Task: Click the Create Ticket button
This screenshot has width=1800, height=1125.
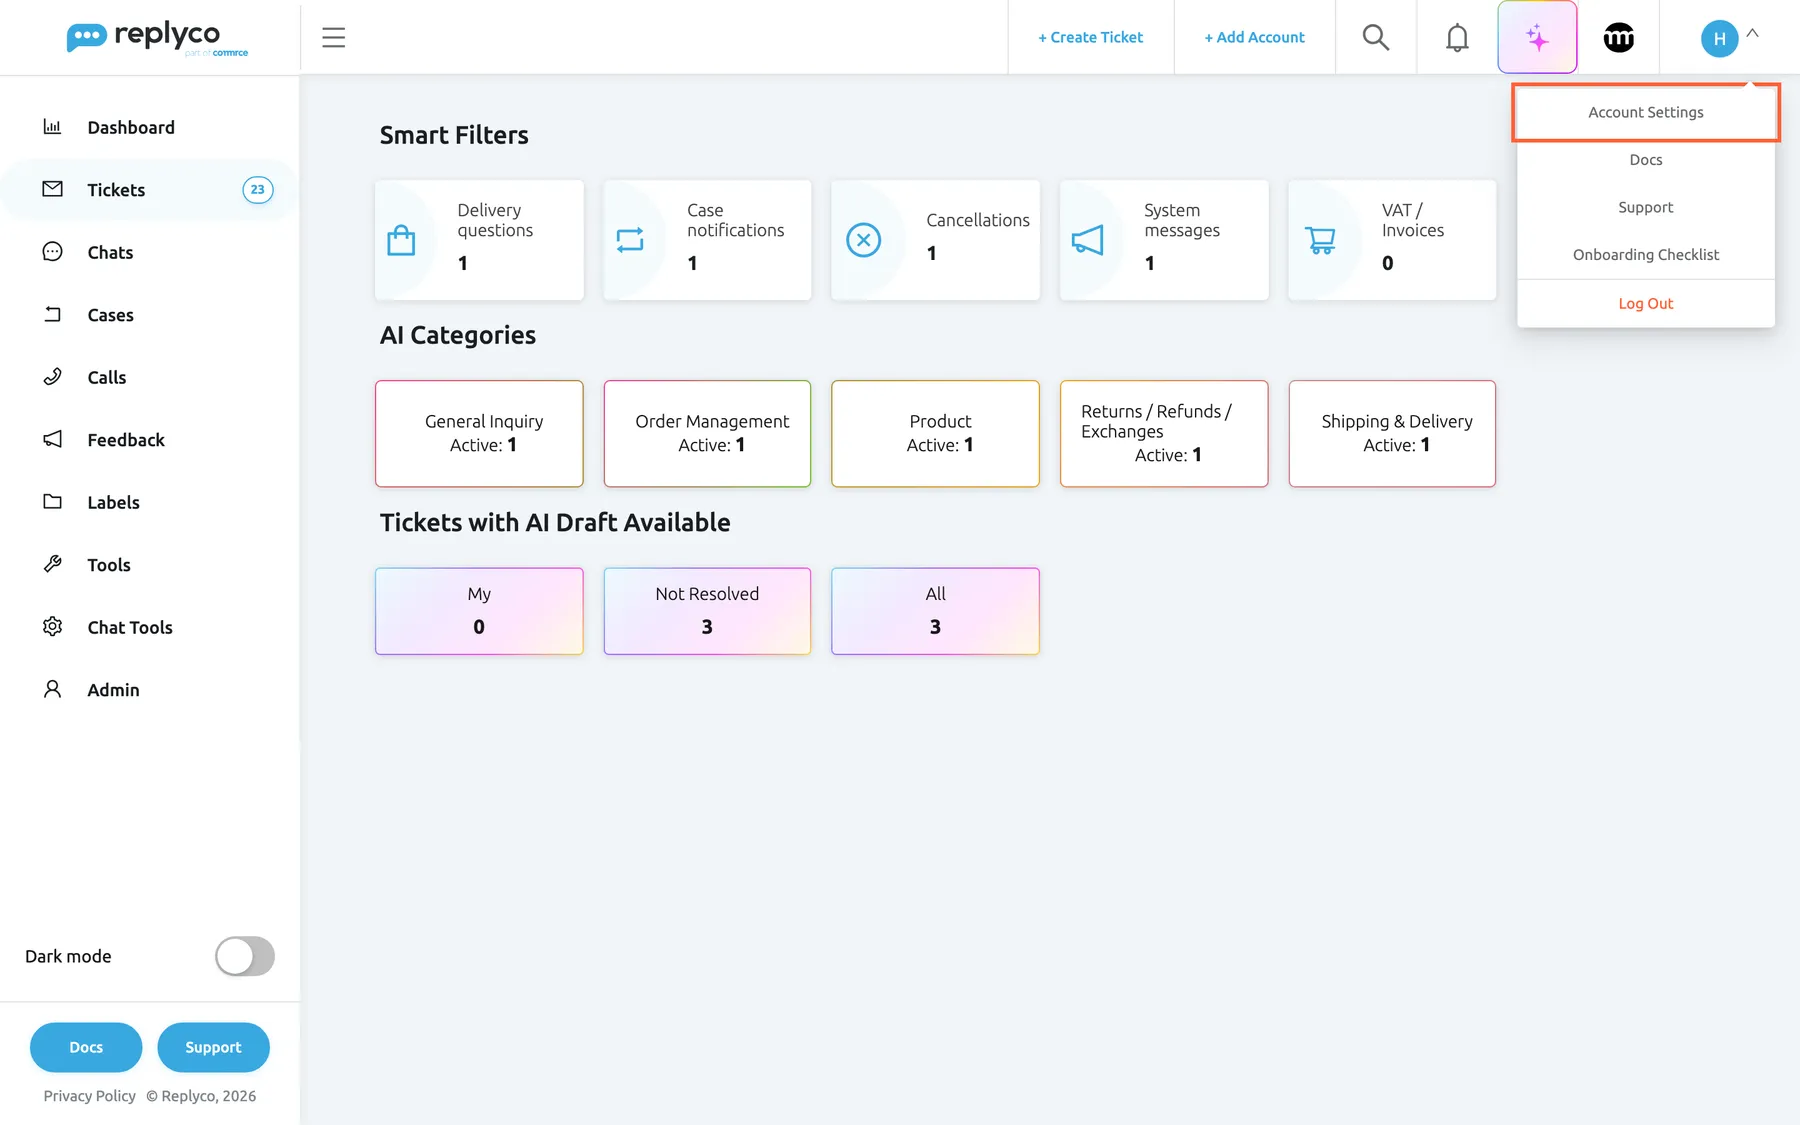Action: [1091, 38]
